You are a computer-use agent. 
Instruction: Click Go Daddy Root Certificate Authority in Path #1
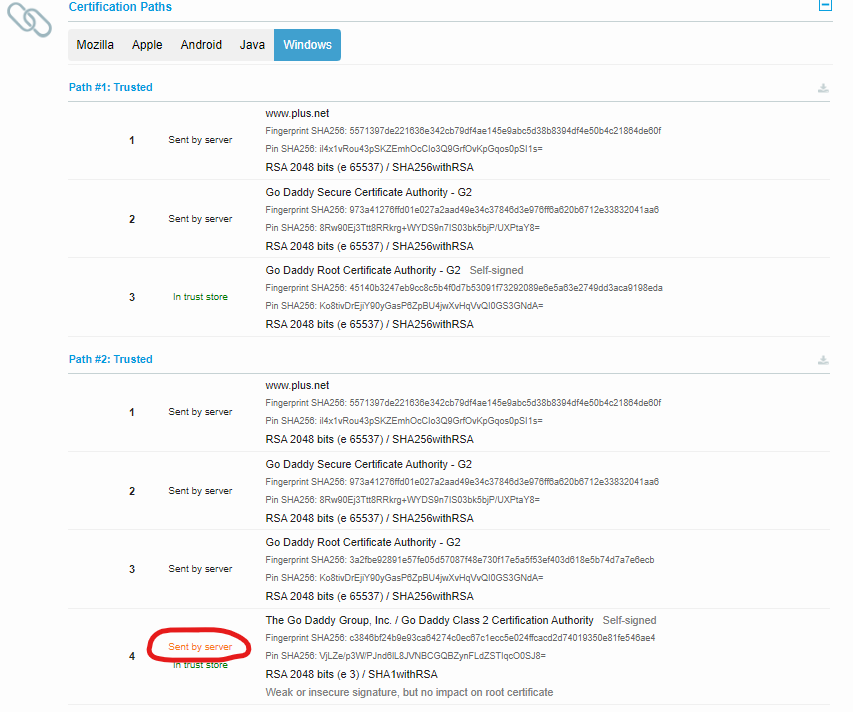tap(362, 270)
